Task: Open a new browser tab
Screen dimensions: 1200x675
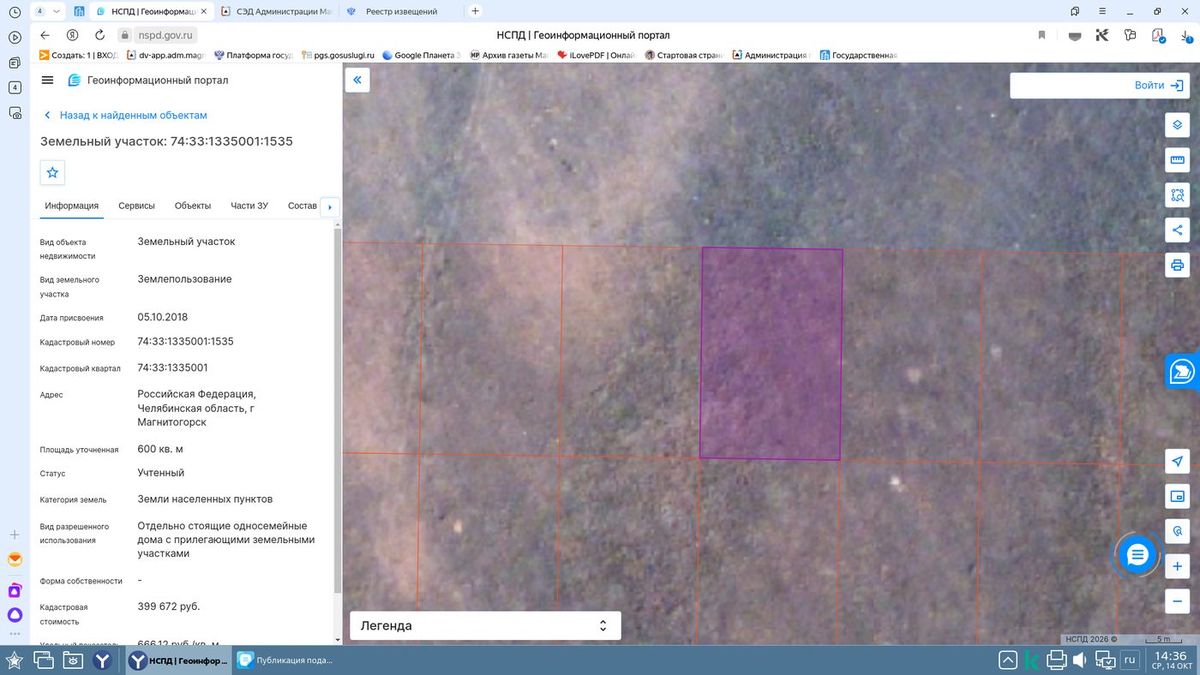Action: pos(475,11)
